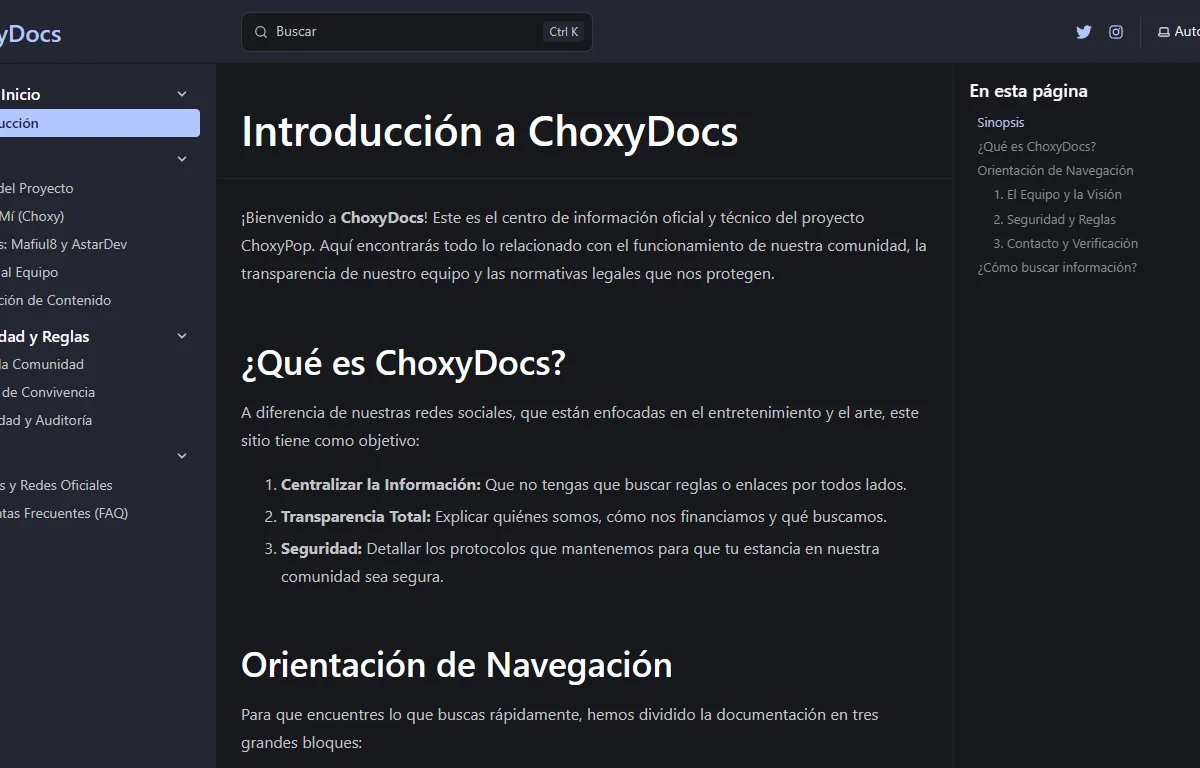Jump to Sinopsis in the page outline
Image resolution: width=1200 pixels, height=768 pixels.
(1000, 122)
